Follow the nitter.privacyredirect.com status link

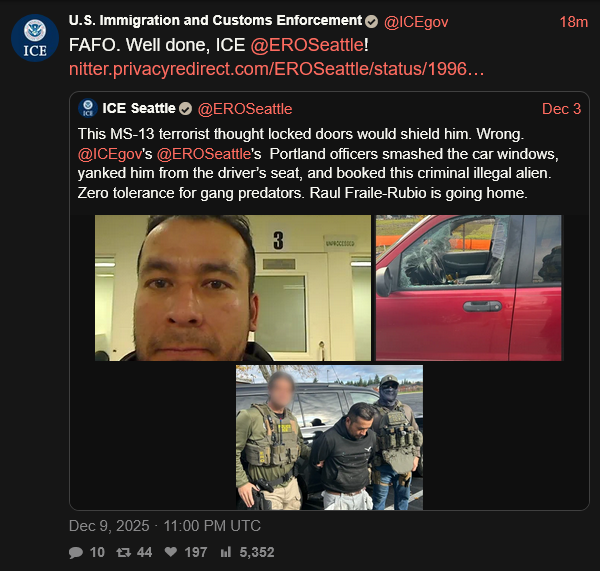coord(277,69)
